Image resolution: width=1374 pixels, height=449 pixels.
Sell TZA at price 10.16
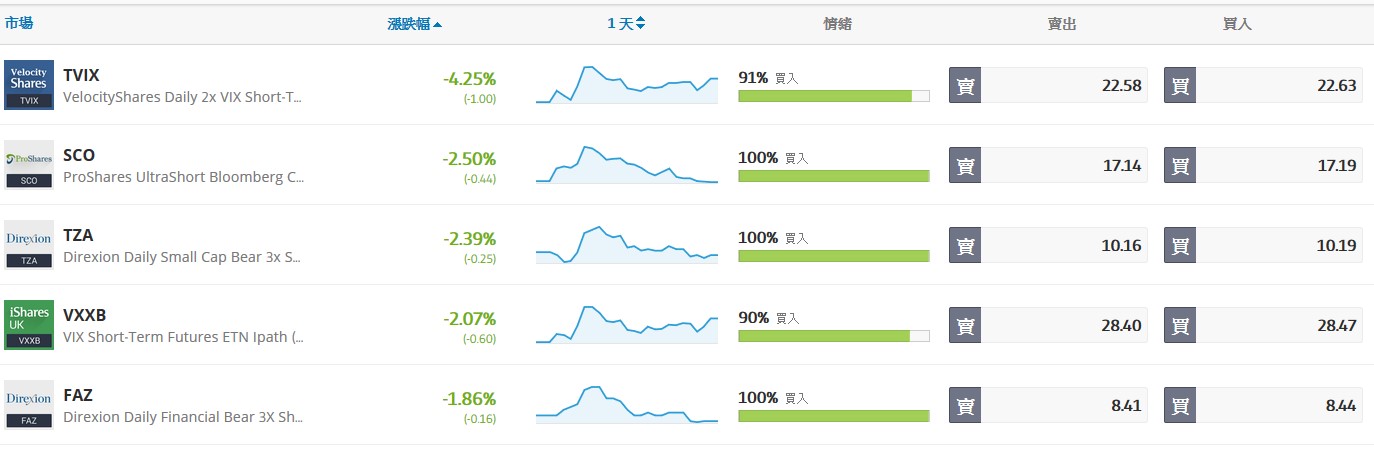click(x=1048, y=245)
